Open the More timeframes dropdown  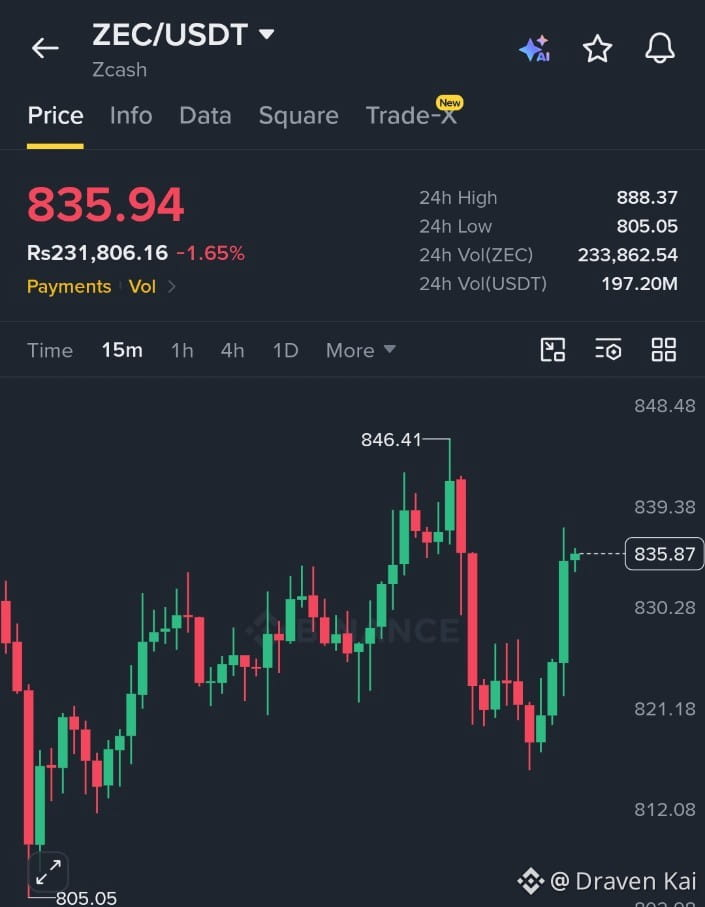(360, 351)
